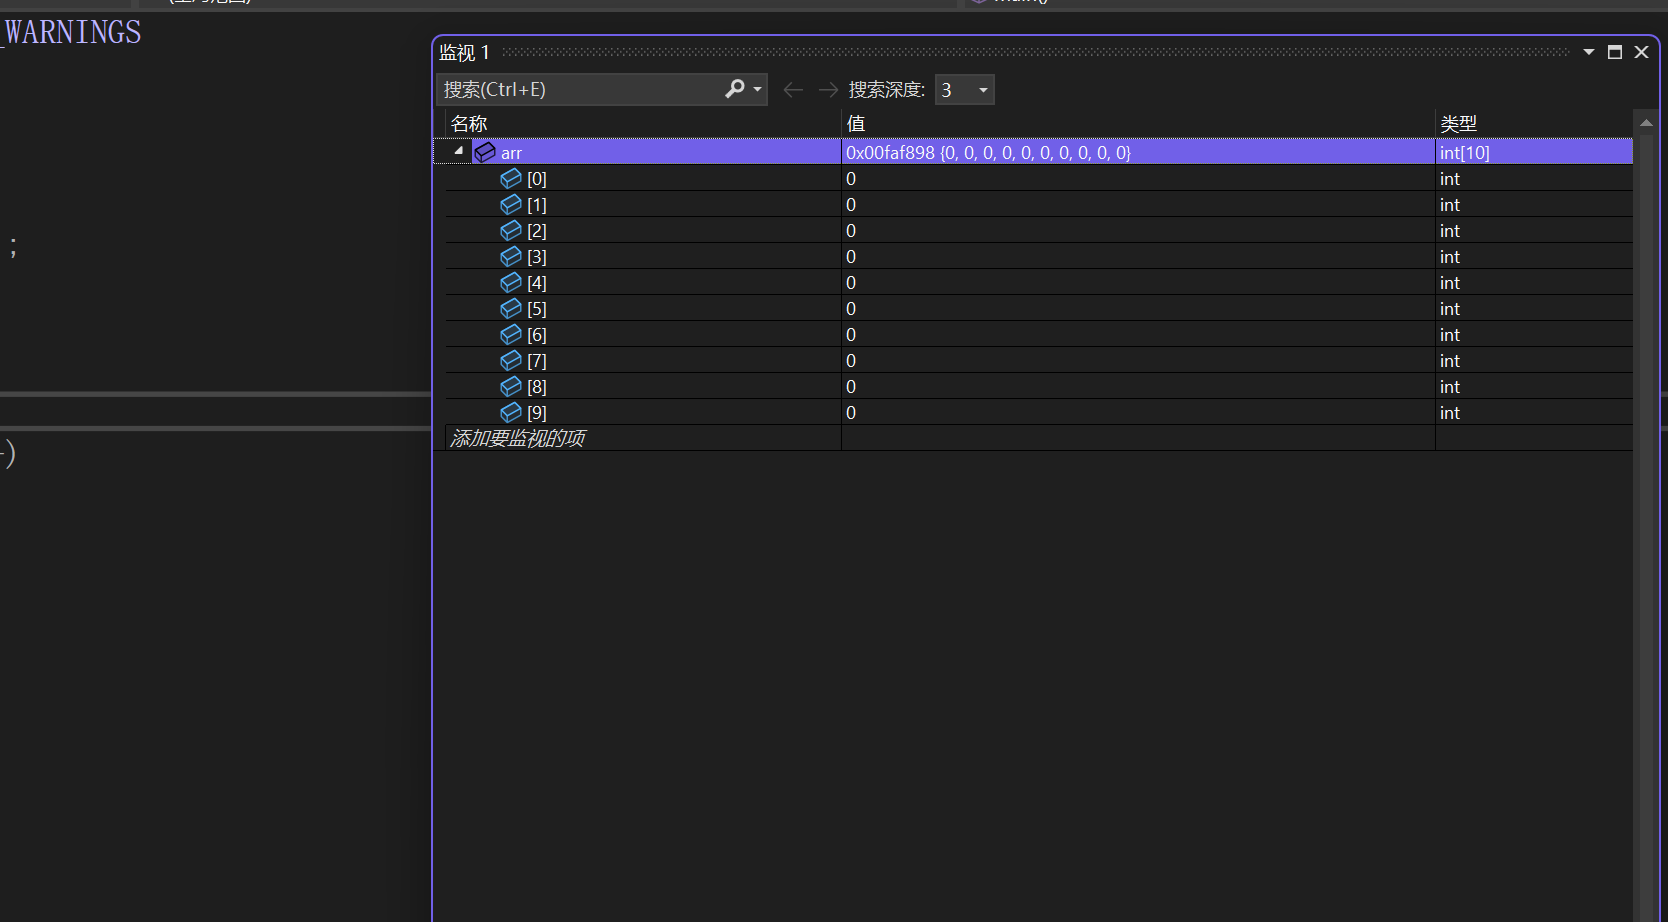Image resolution: width=1668 pixels, height=922 pixels.
Task: Select the [1] element row name
Action: click(537, 205)
